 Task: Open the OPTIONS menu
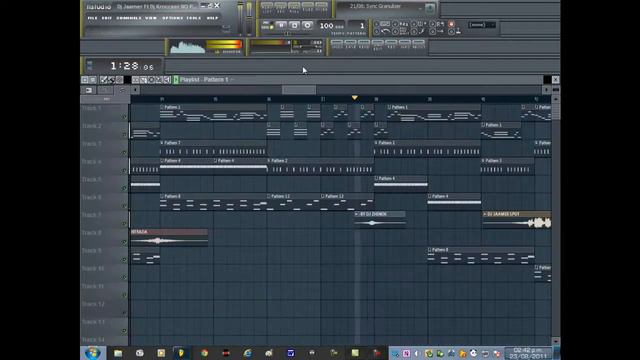point(173,18)
